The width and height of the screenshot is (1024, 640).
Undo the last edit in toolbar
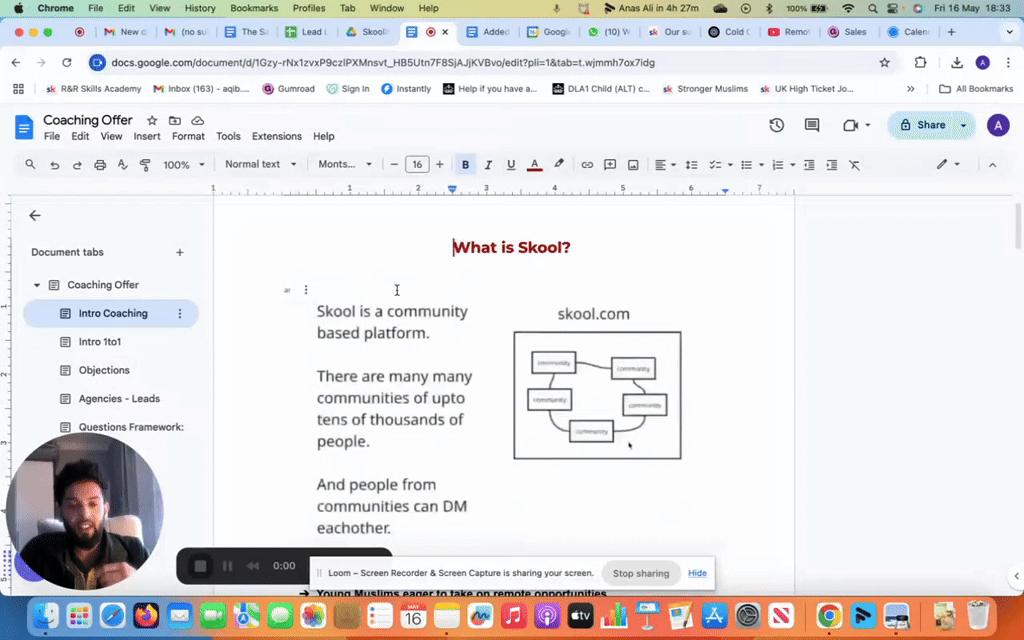click(54, 165)
